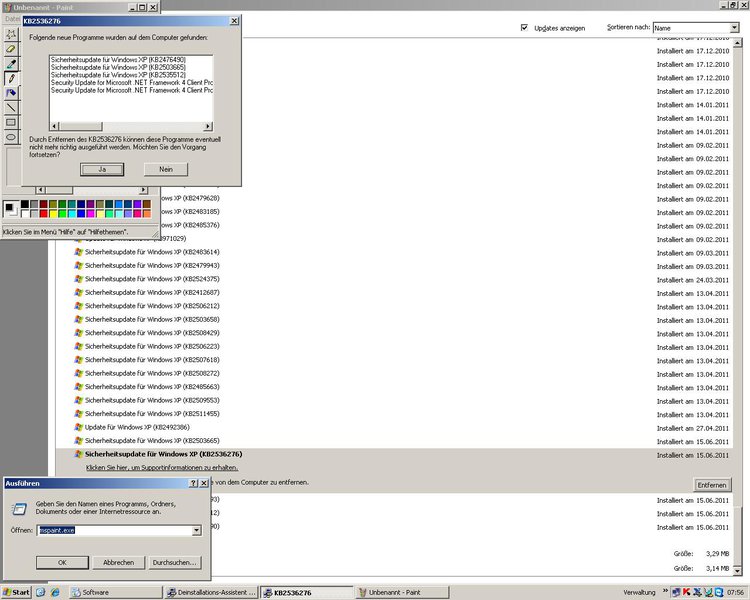Click Paint canvas horizontal scrollbar right arrow

point(143,190)
